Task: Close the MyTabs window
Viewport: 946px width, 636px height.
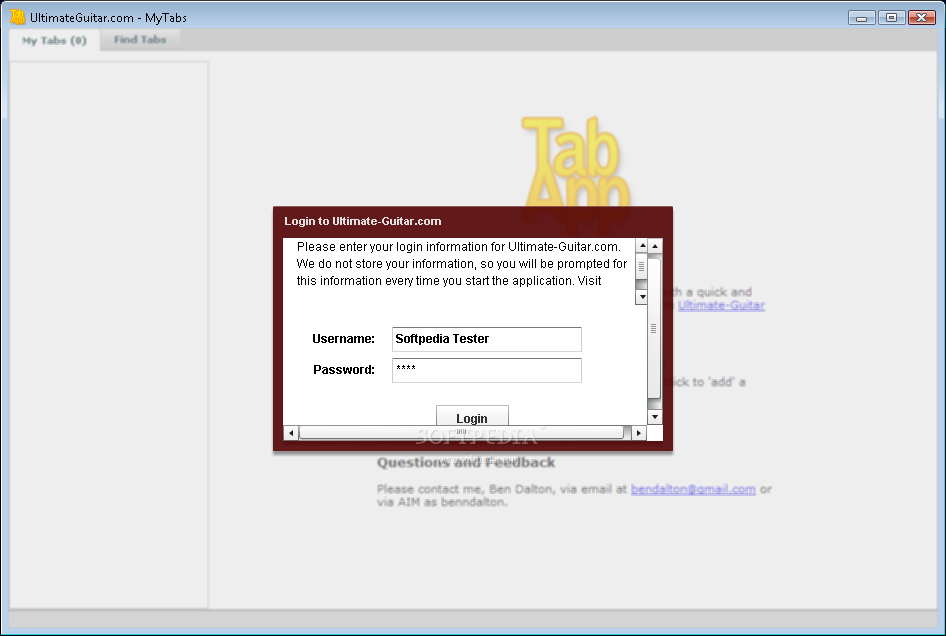Action: point(921,17)
